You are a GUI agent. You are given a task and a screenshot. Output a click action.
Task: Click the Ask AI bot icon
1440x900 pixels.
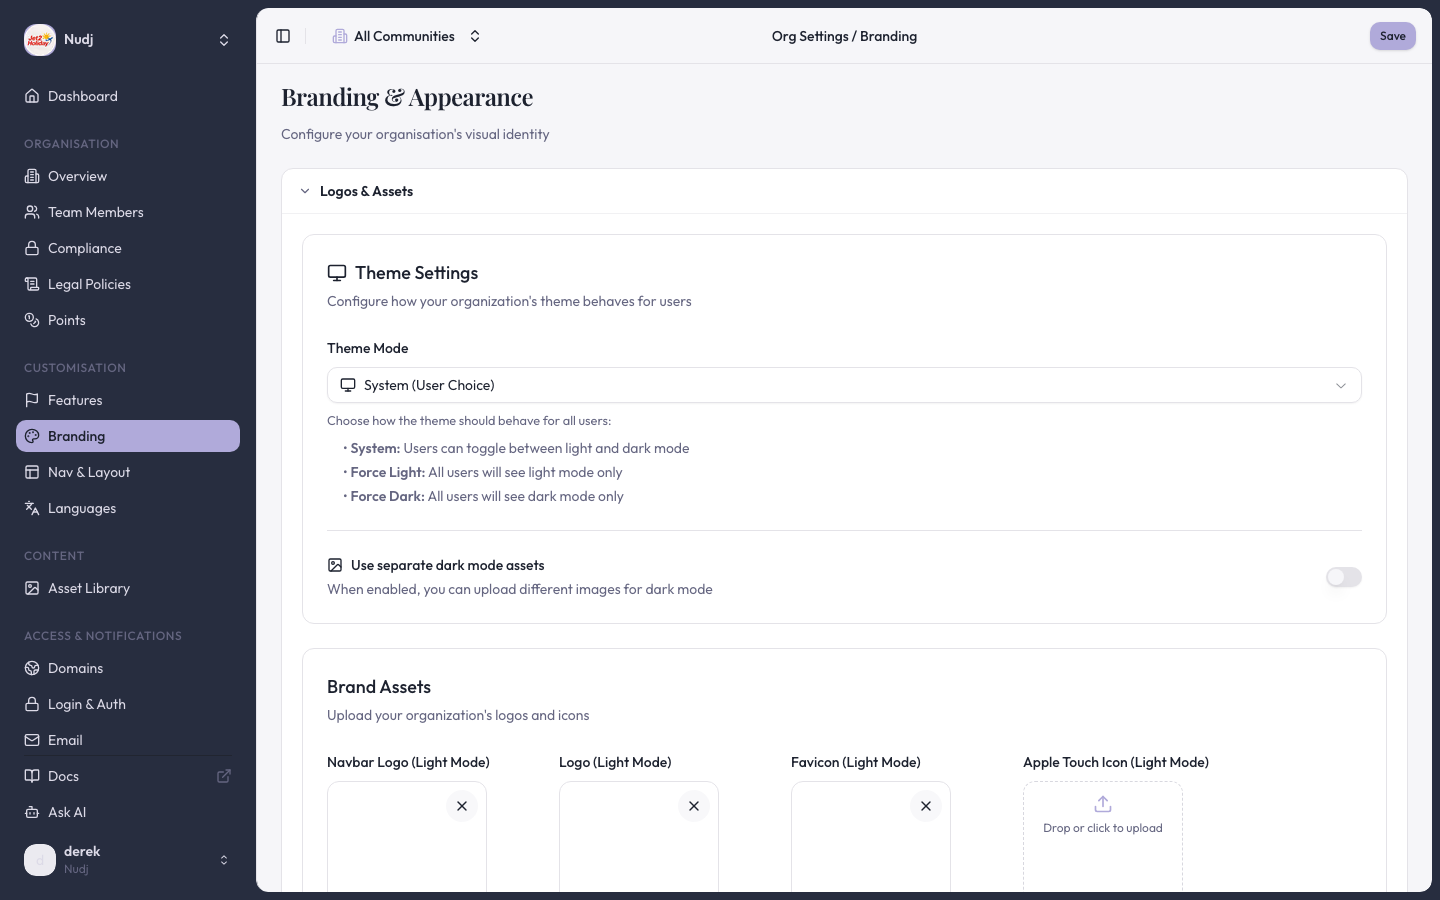(x=32, y=812)
